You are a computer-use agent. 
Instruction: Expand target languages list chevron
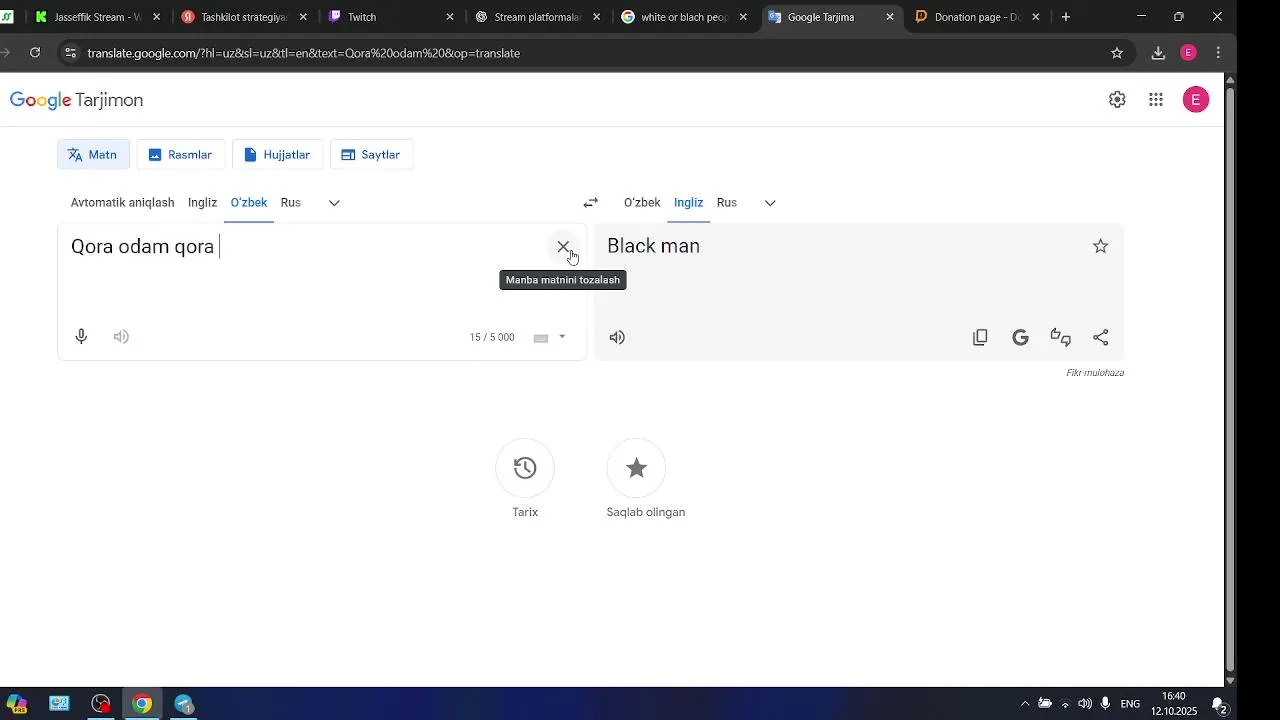[x=770, y=203]
